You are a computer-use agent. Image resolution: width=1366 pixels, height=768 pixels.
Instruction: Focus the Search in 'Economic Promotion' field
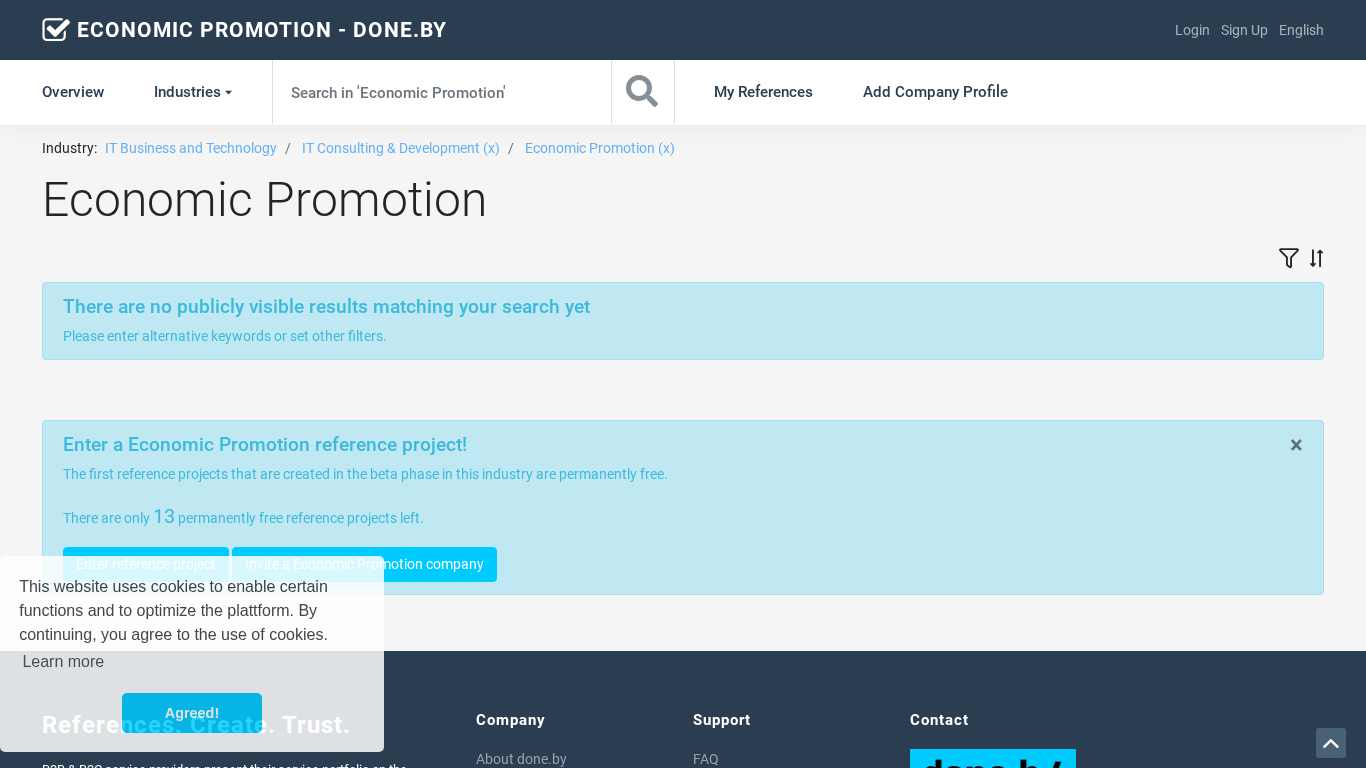pyautogui.click(x=442, y=92)
